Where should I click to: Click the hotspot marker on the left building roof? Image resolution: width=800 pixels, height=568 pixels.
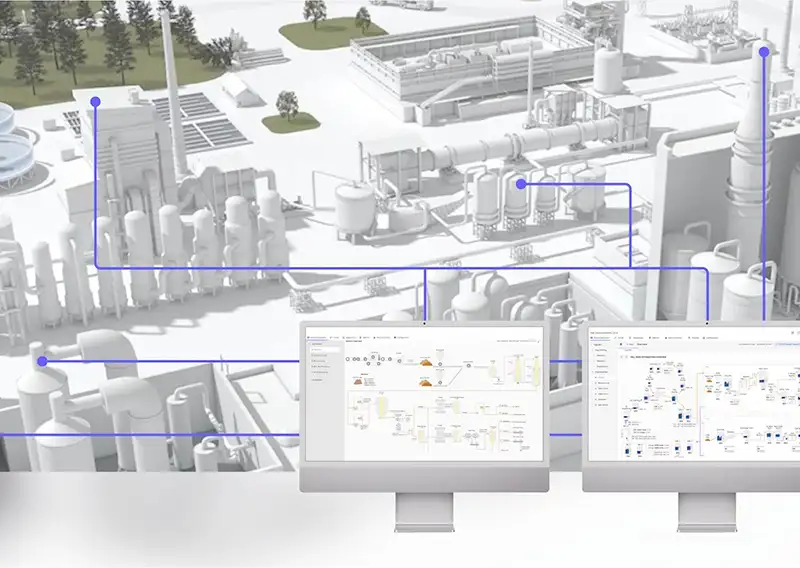pyautogui.click(x=95, y=102)
